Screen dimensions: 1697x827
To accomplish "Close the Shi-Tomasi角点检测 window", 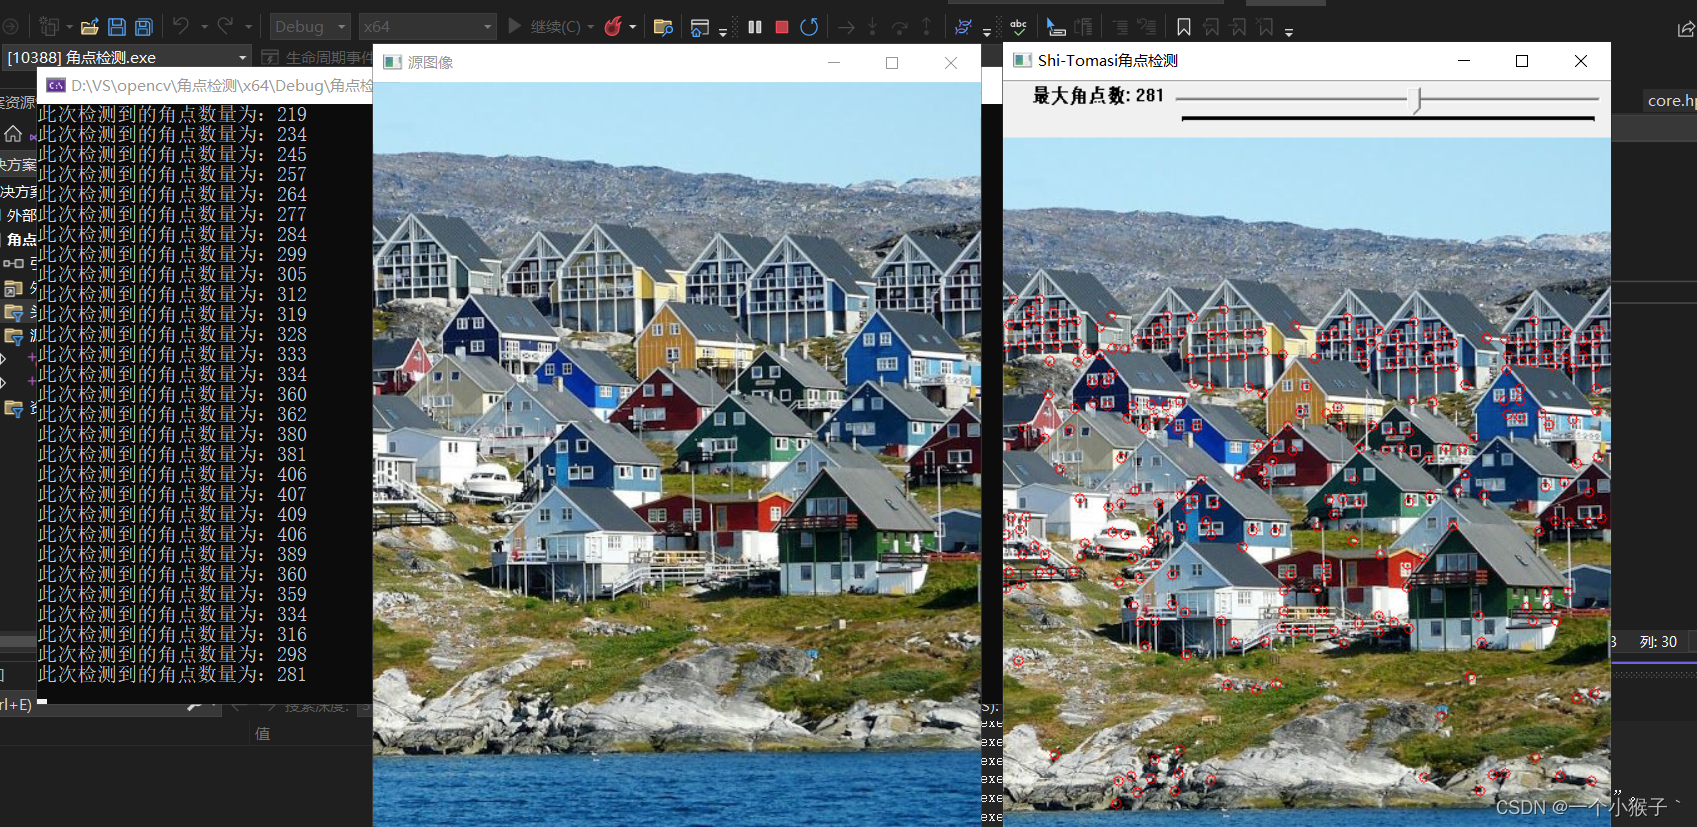I will (x=1581, y=61).
